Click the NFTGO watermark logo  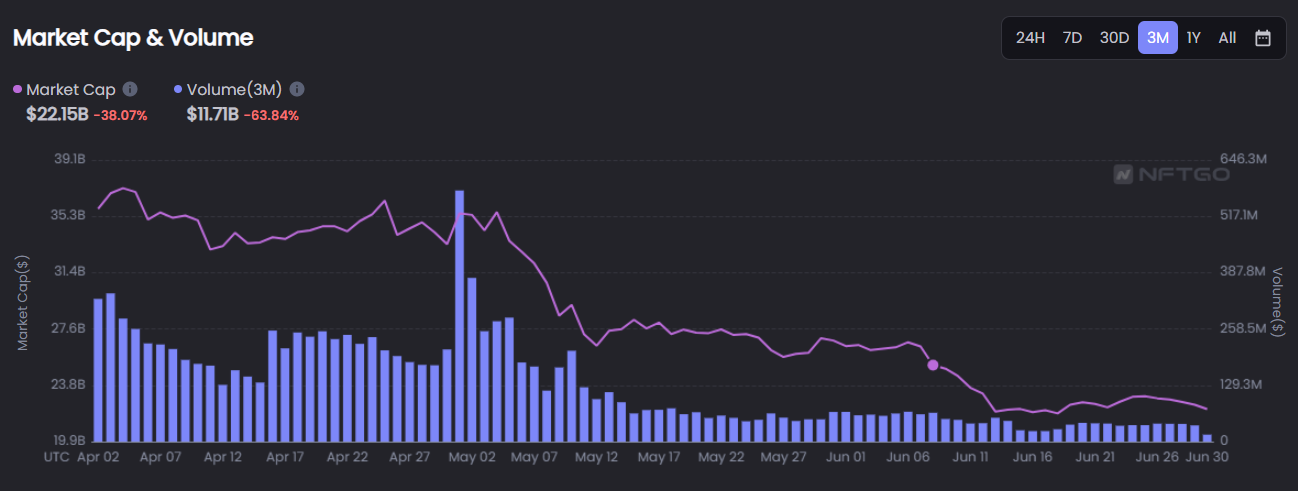(1171, 174)
